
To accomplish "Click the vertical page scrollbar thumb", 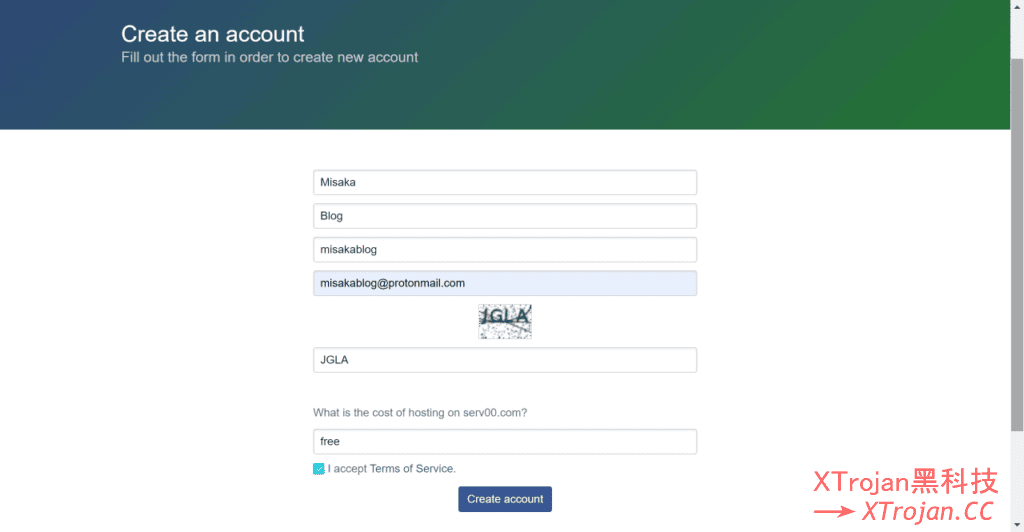I will tap(1017, 250).
